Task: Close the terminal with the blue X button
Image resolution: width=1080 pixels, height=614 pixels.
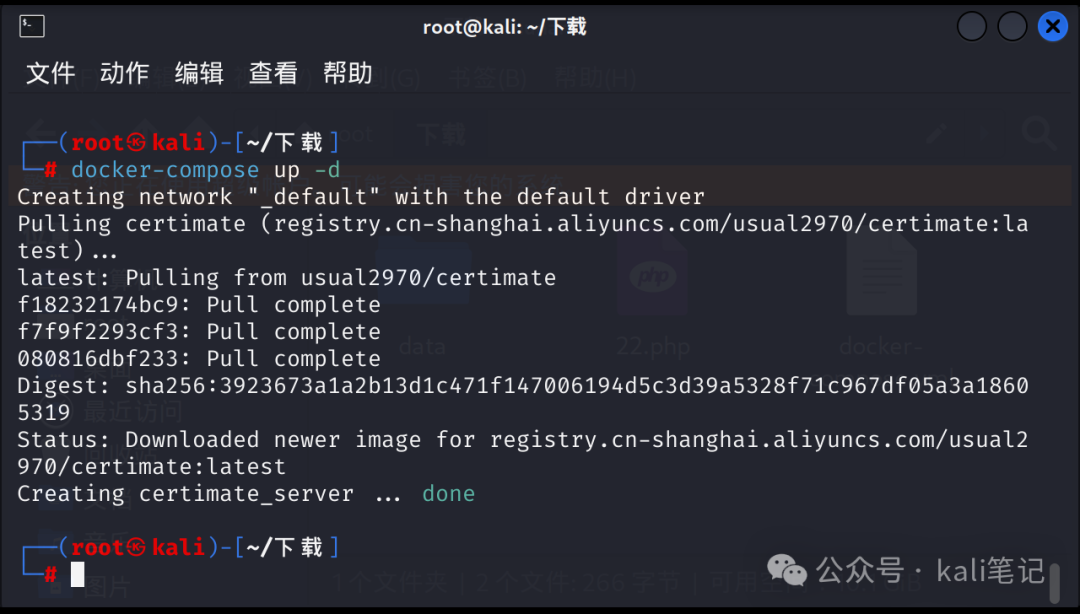Action: pyautogui.click(x=1052, y=27)
